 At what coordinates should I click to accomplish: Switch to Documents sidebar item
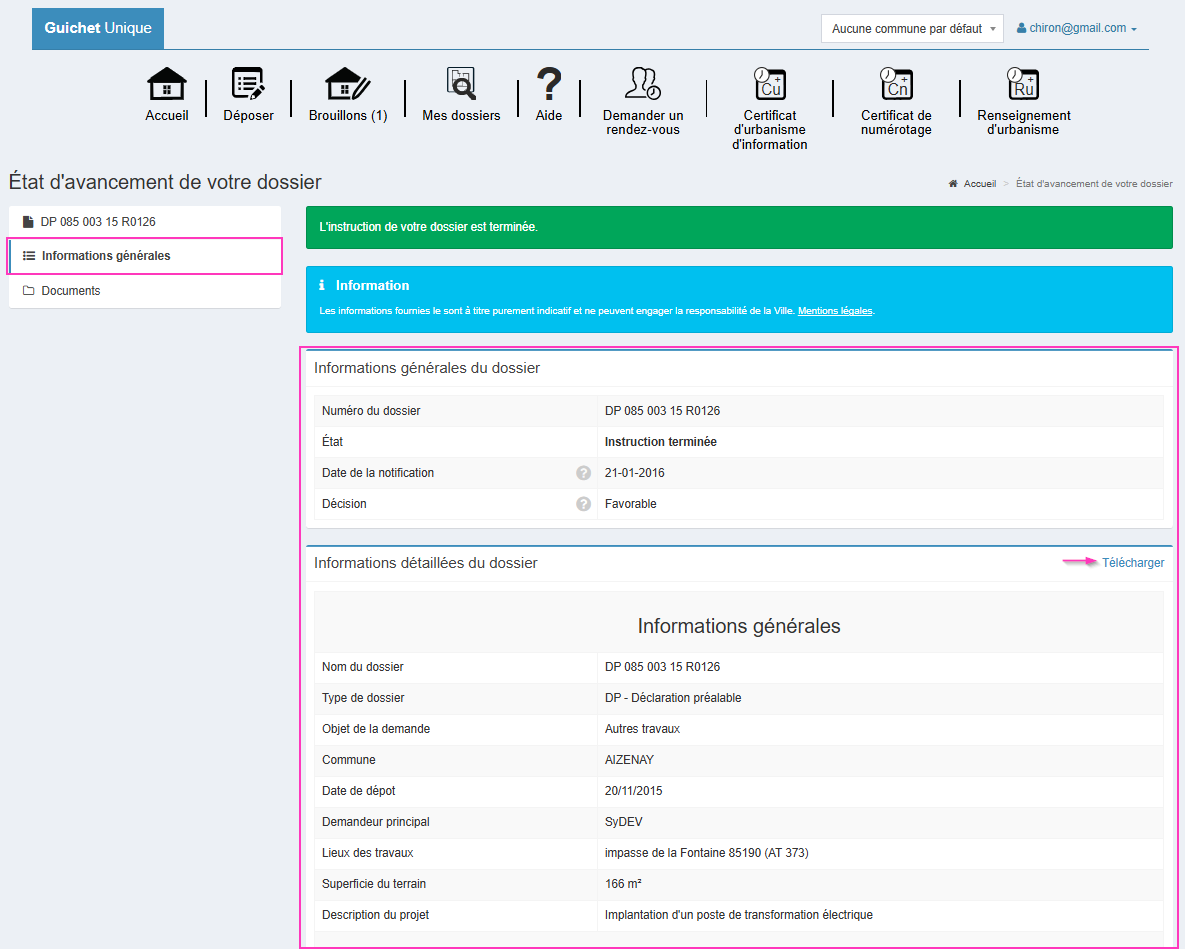[x=71, y=291]
